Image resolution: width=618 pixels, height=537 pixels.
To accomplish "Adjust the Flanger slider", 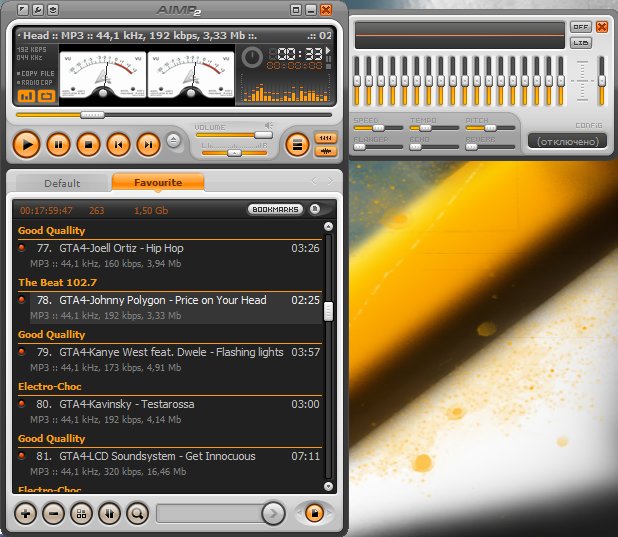I will [378, 147].
